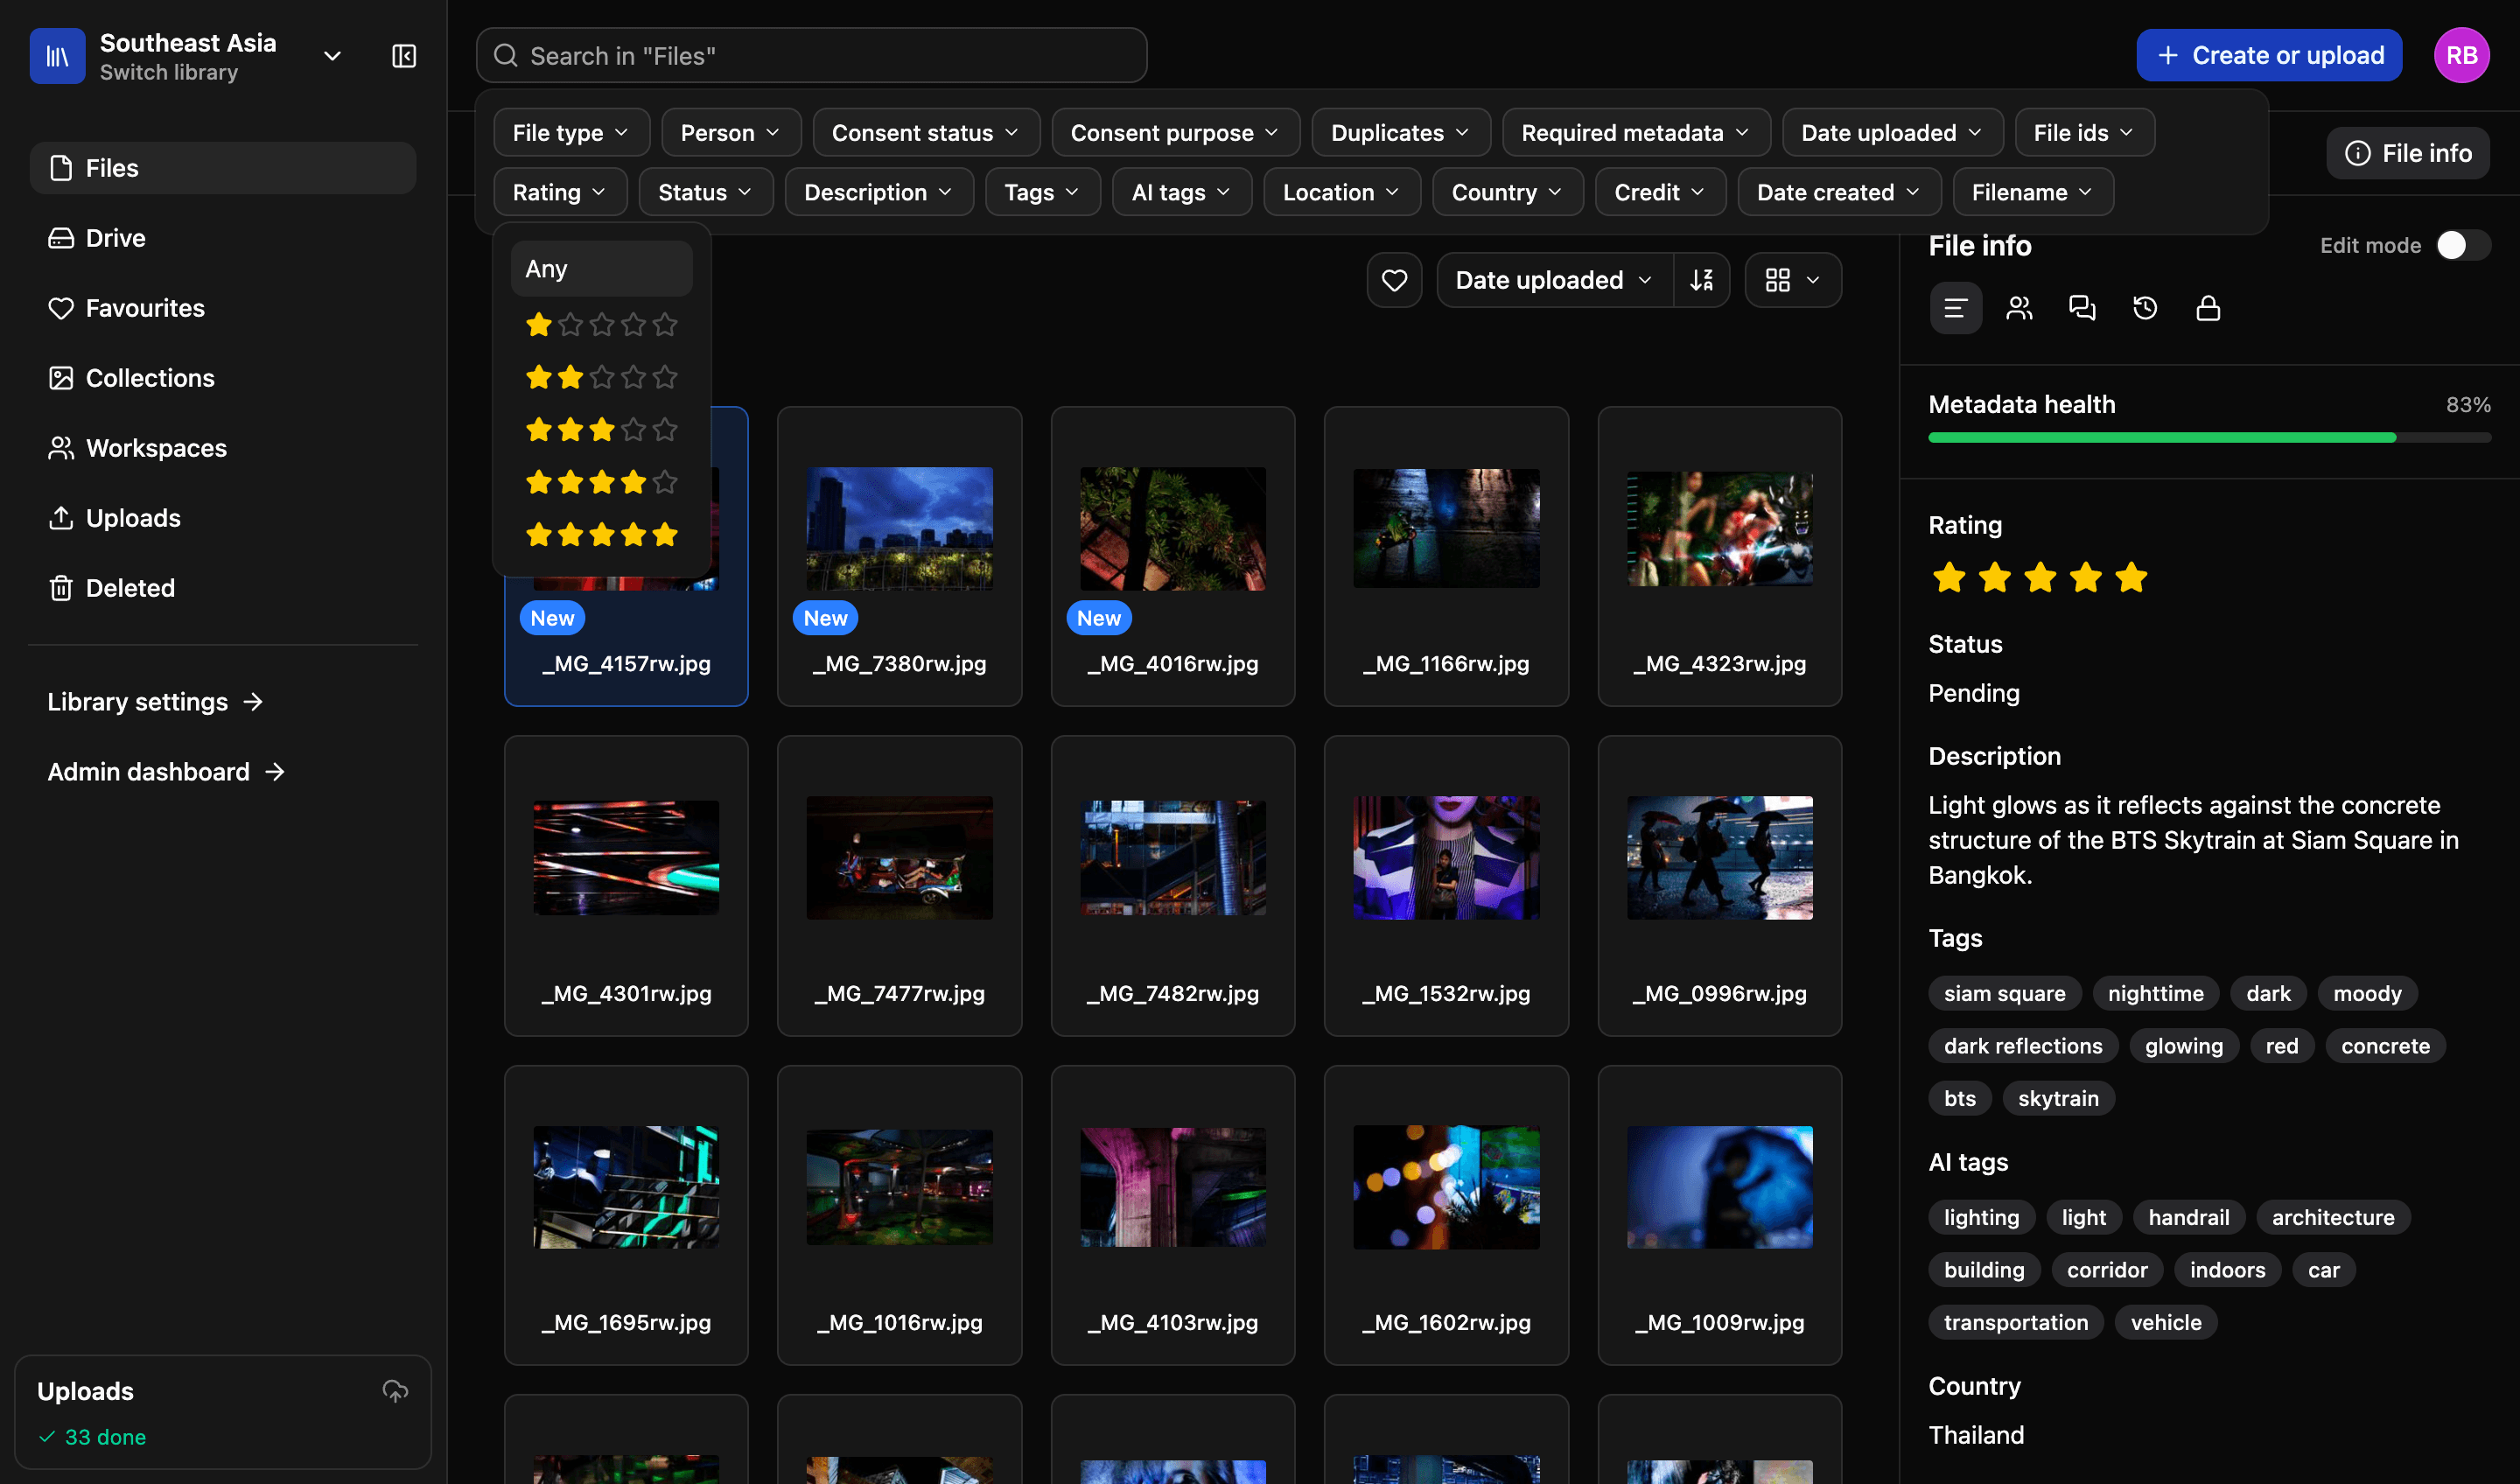The height and width of the screenshot is (1484, 2520).
Task: Select two-star rating filter
Action: 602,377
